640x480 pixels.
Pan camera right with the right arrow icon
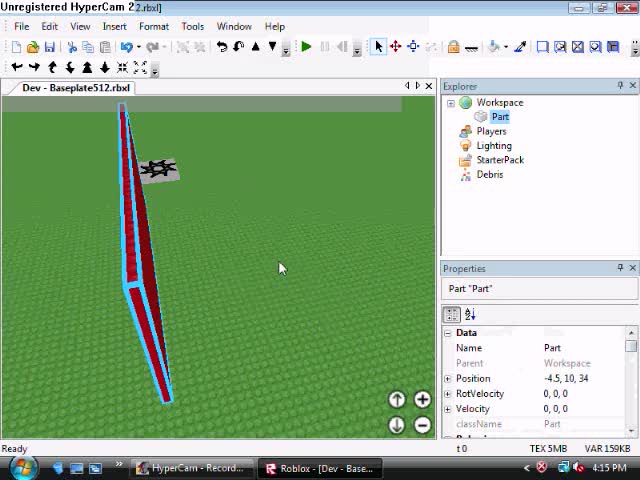tap(34, 67)
